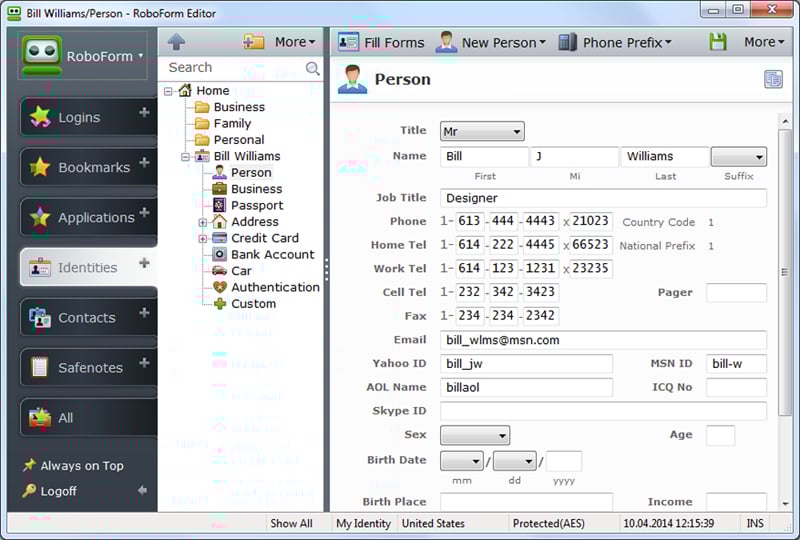
Task: Click the plus icon next to Safenotes
Action: tap(144, 363)
